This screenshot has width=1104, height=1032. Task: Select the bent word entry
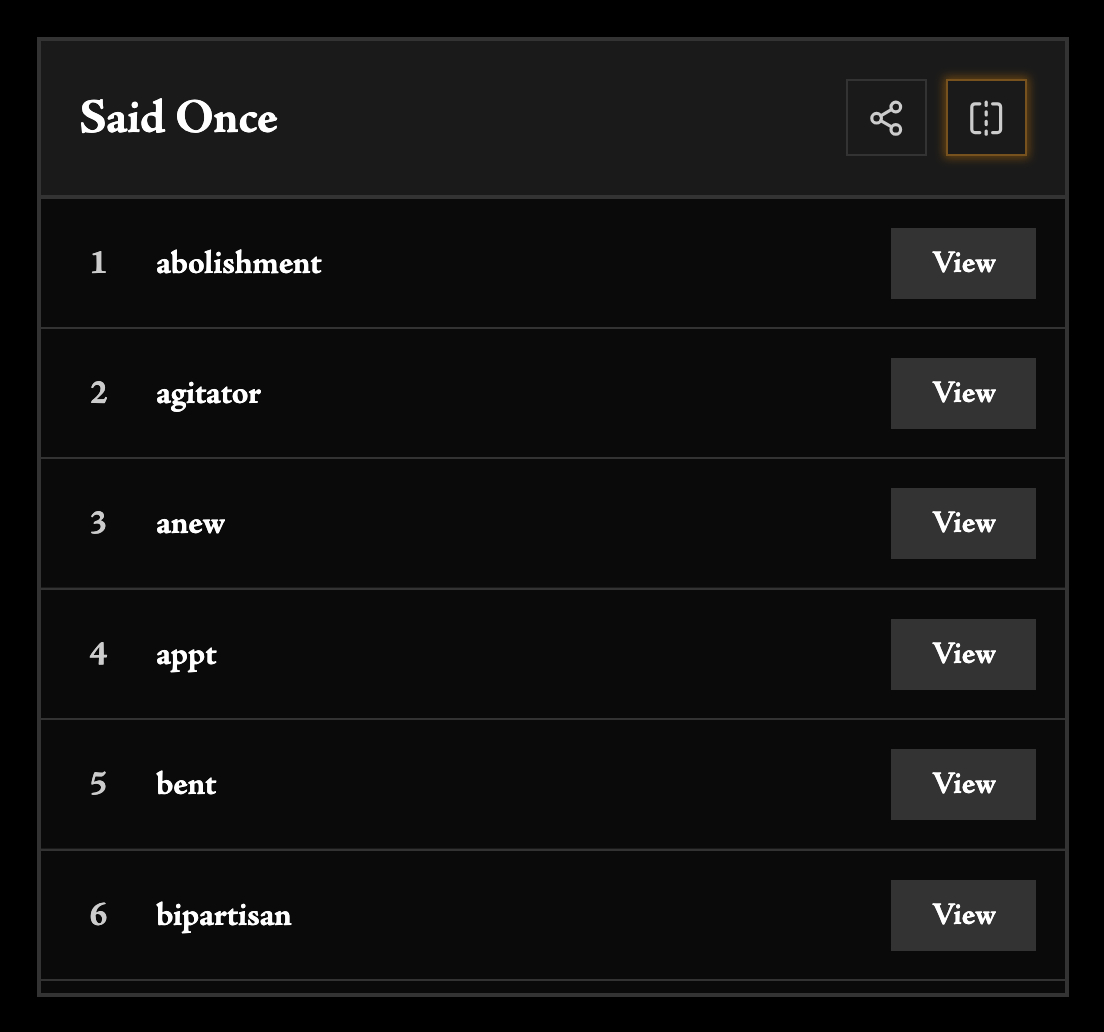click(x=186, y=784)
